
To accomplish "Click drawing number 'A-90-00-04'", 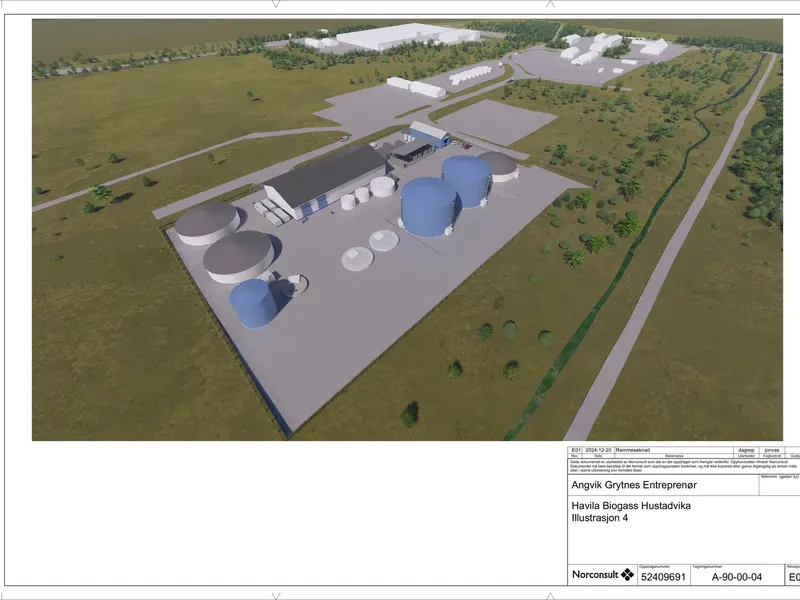I will click(x=736, y=577).
